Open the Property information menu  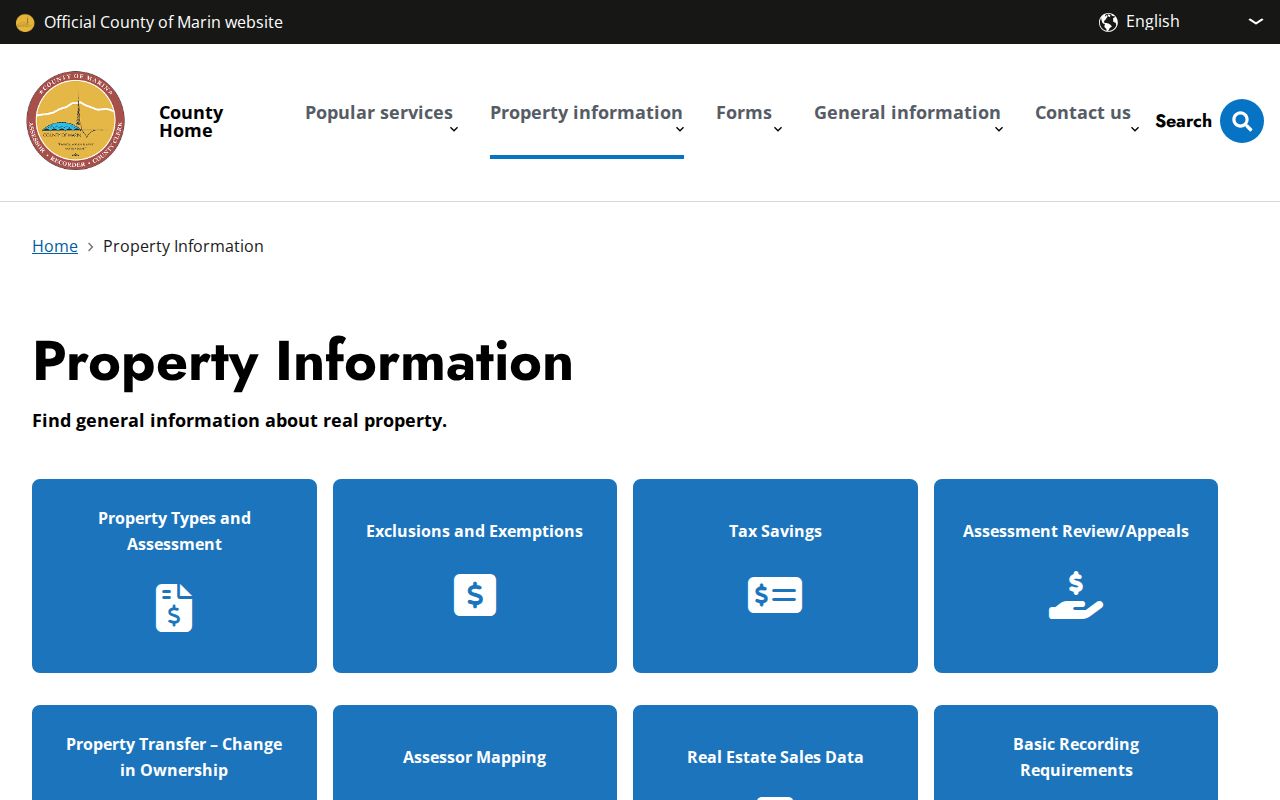tap(586, 113)
